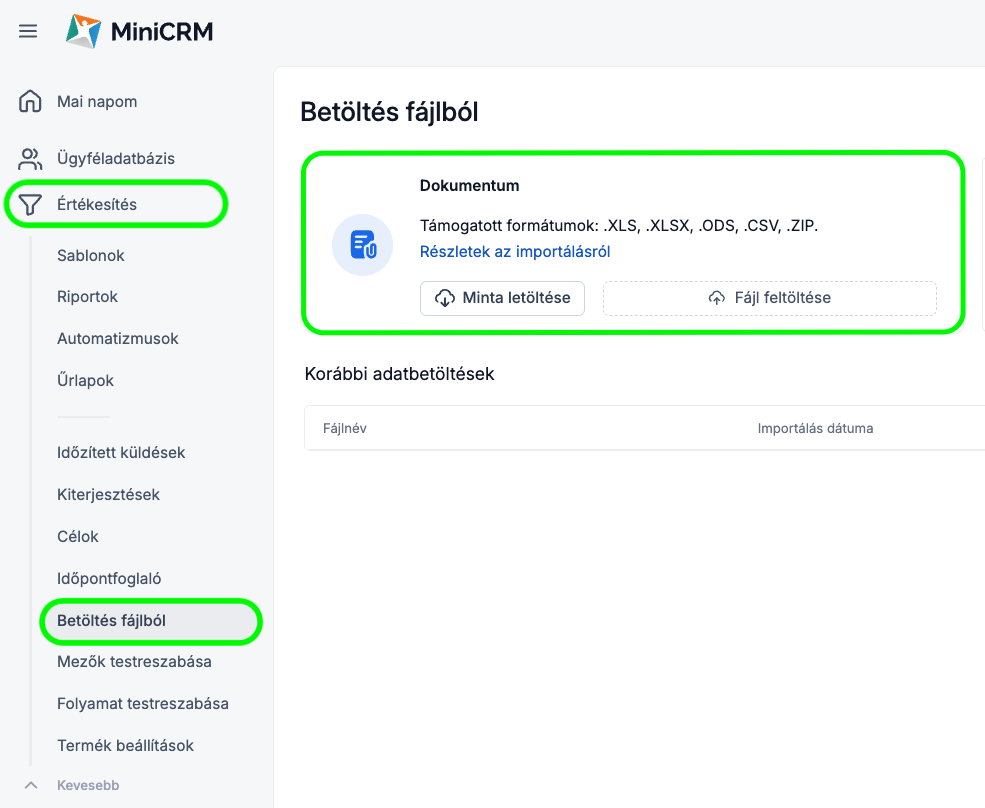Image resolution: width=985 pixels, height=808 pixels.
Task: Open Űrlapok from the sidebar
Action: click(x=86, y=381)
